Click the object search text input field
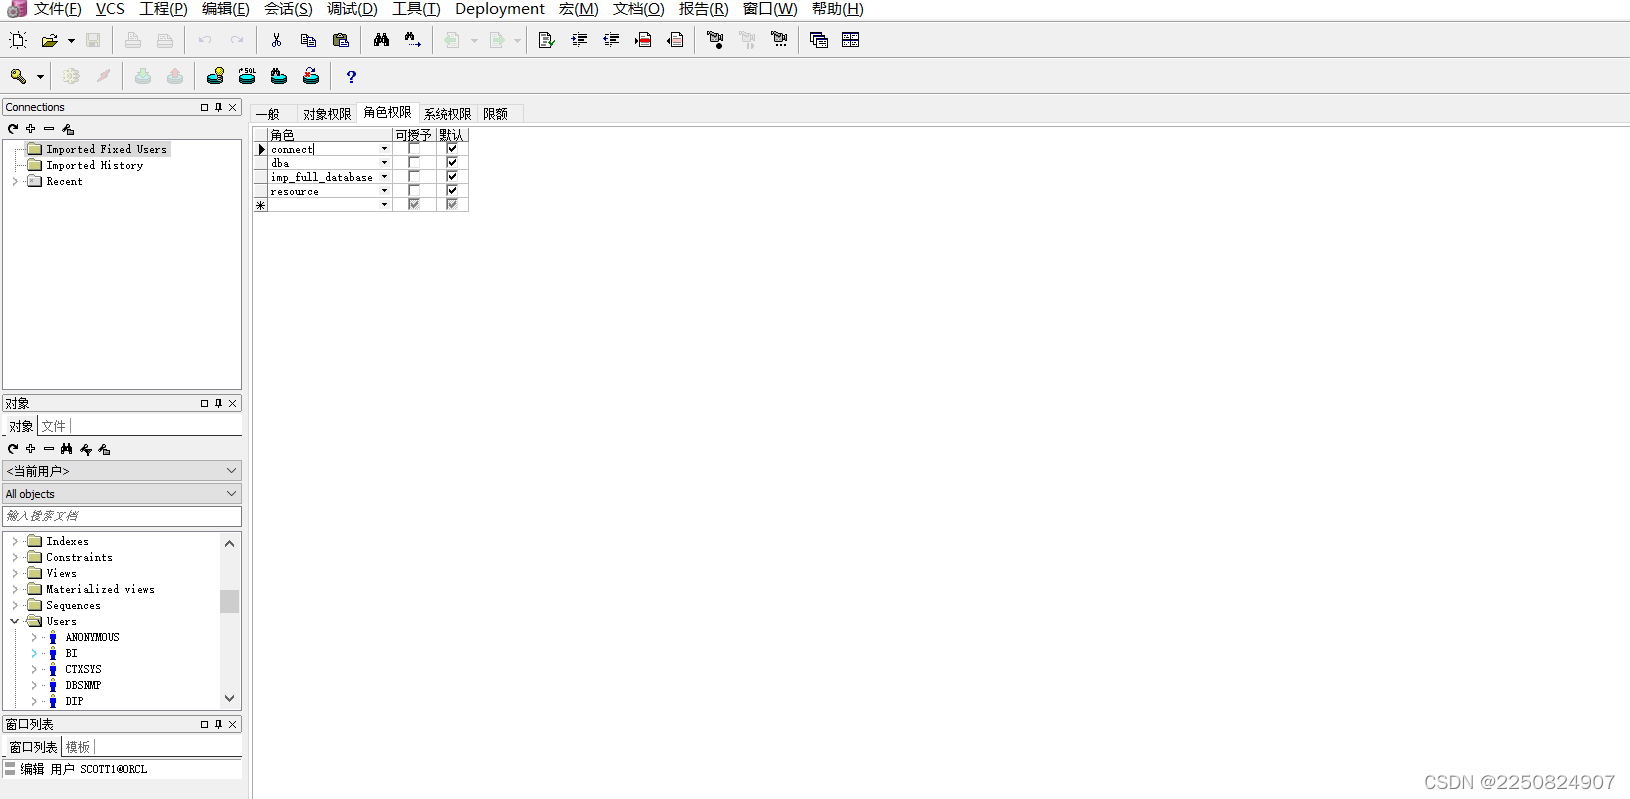Viewport: 1630px width, 799px height. [122, 516]
